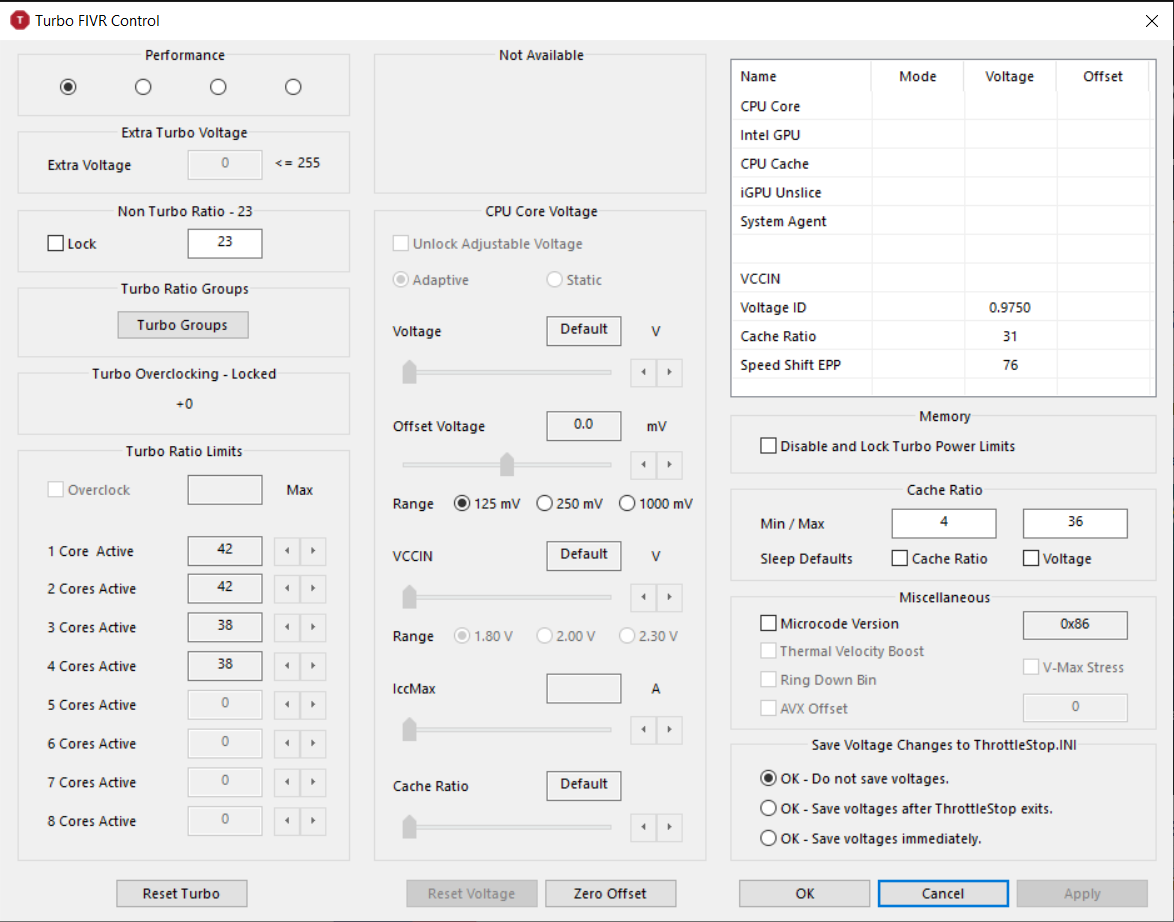Select the first Performance profile radio
The image size is (1174, 922).
(68, 87)
